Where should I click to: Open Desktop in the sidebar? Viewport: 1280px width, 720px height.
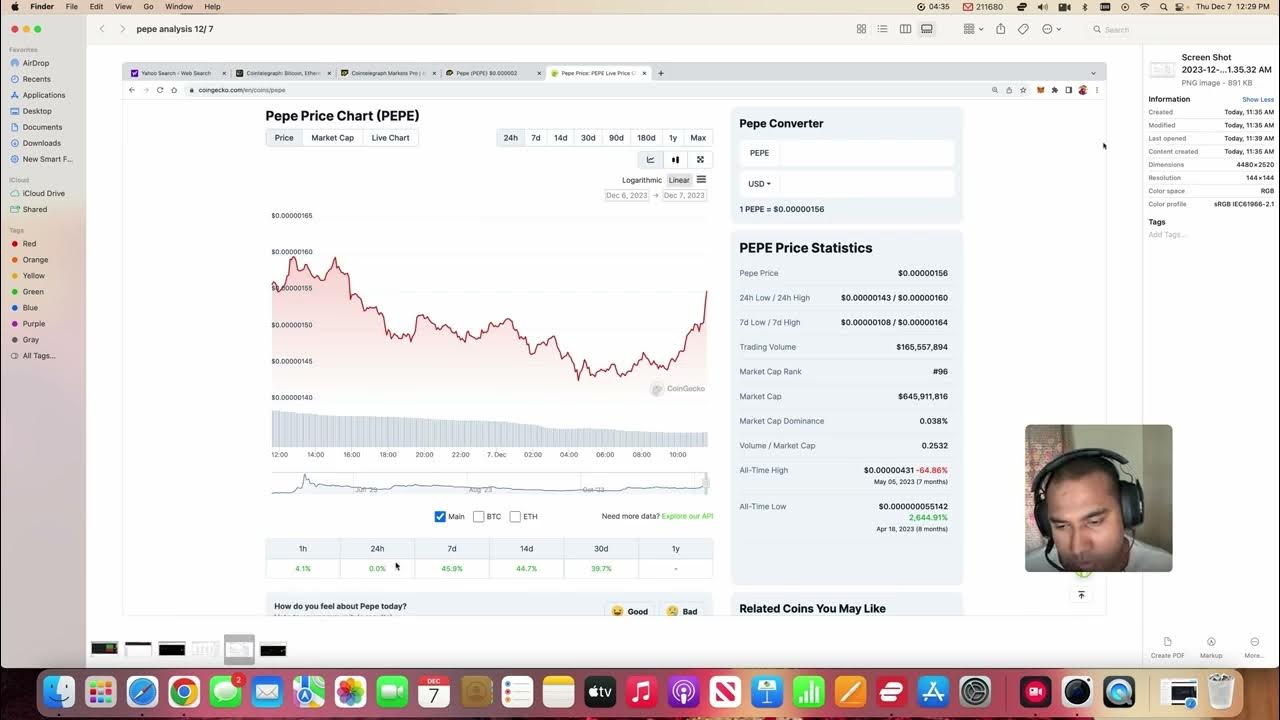37,111
